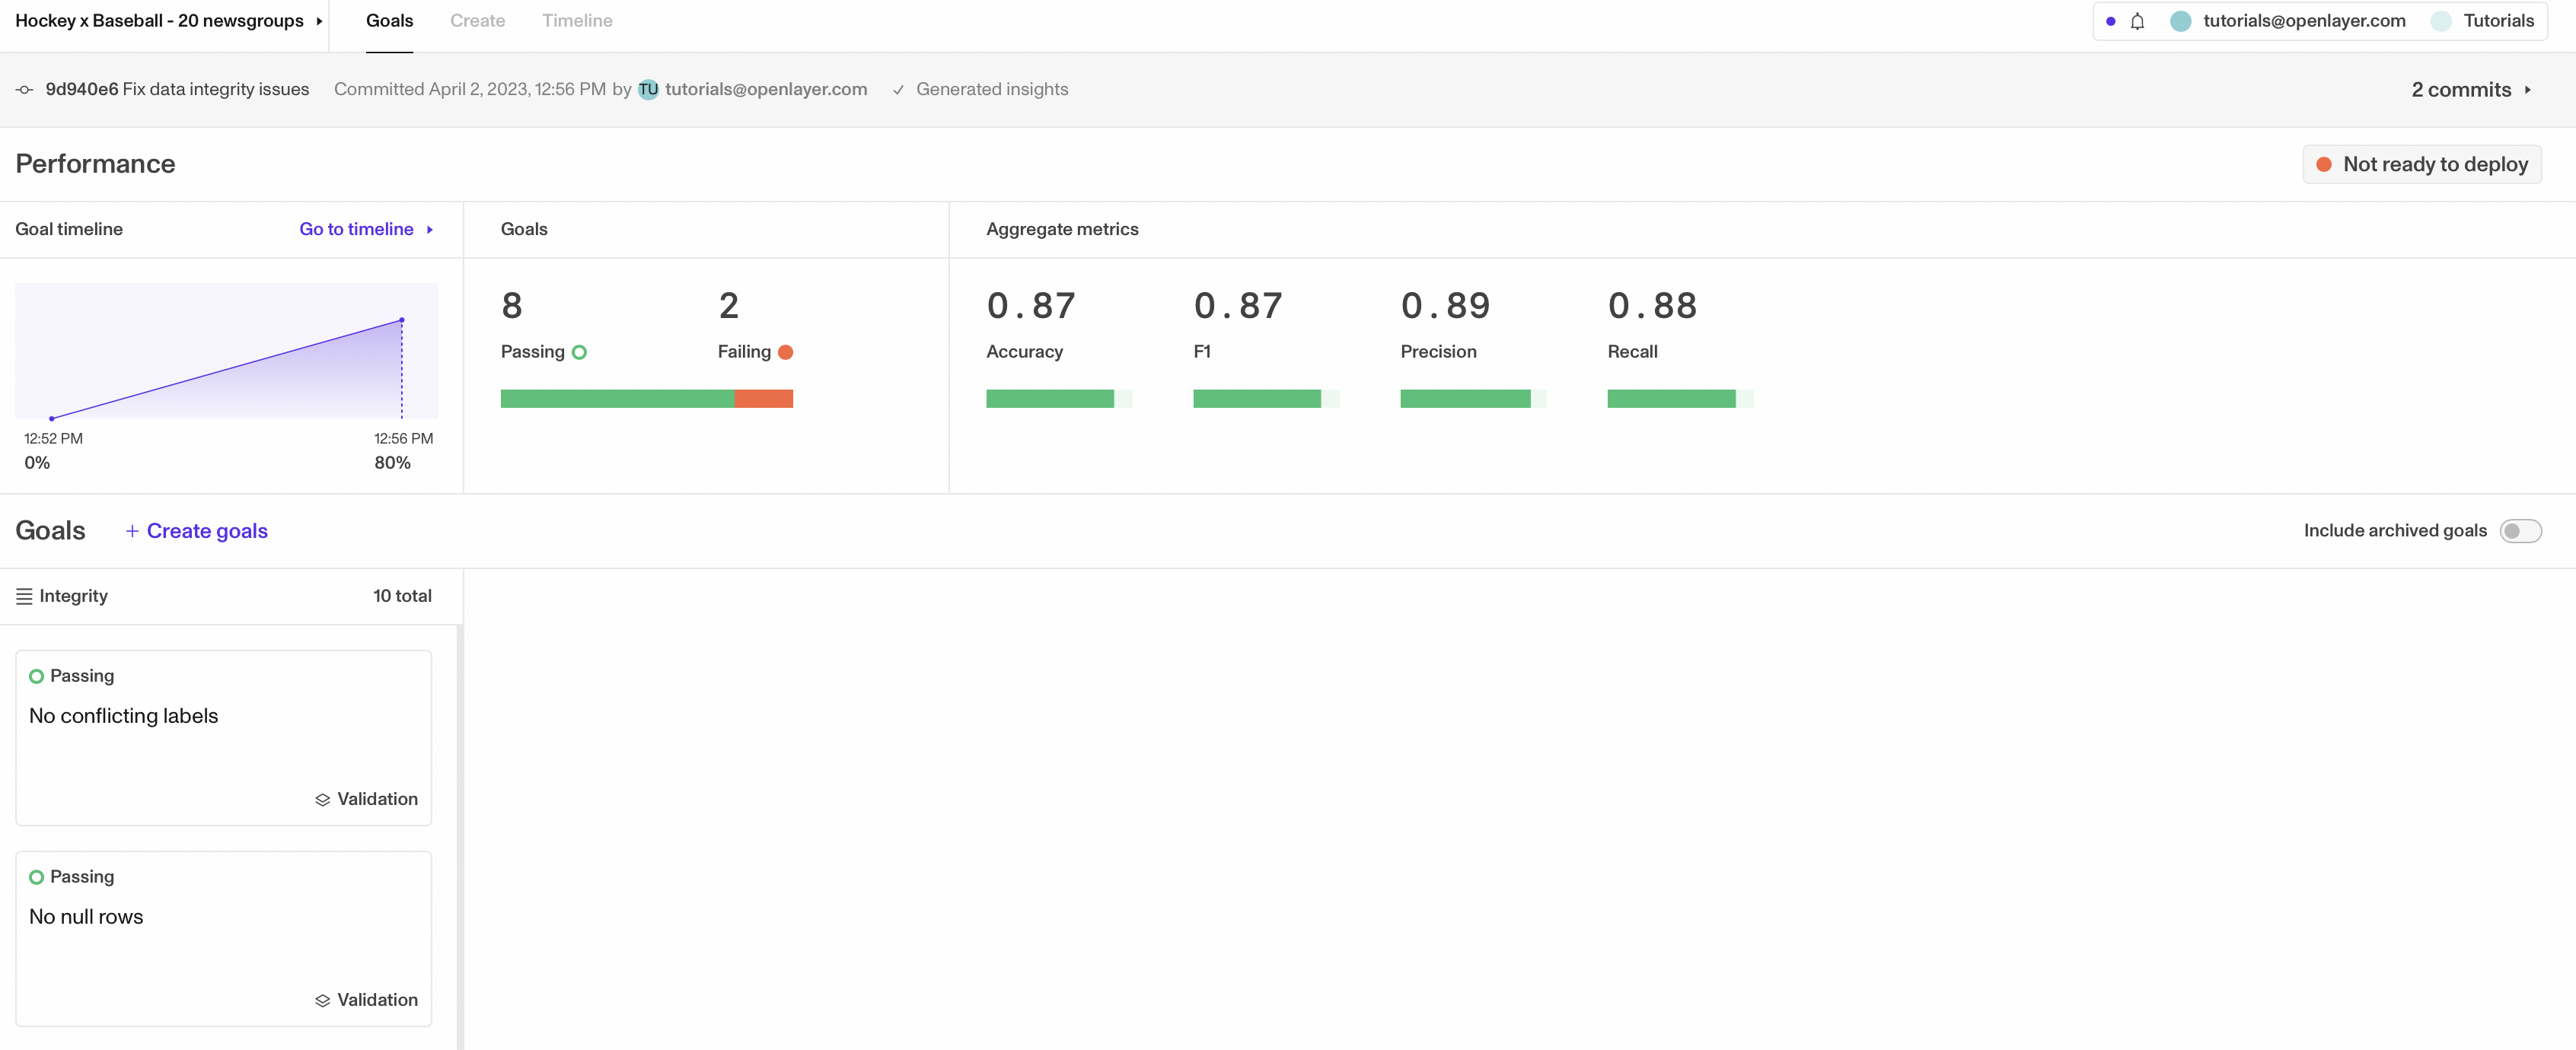Click the passing/failing goals progress bar
Image resolution: width=2576 pixels, height=1050 pixels.
[646, 399]
